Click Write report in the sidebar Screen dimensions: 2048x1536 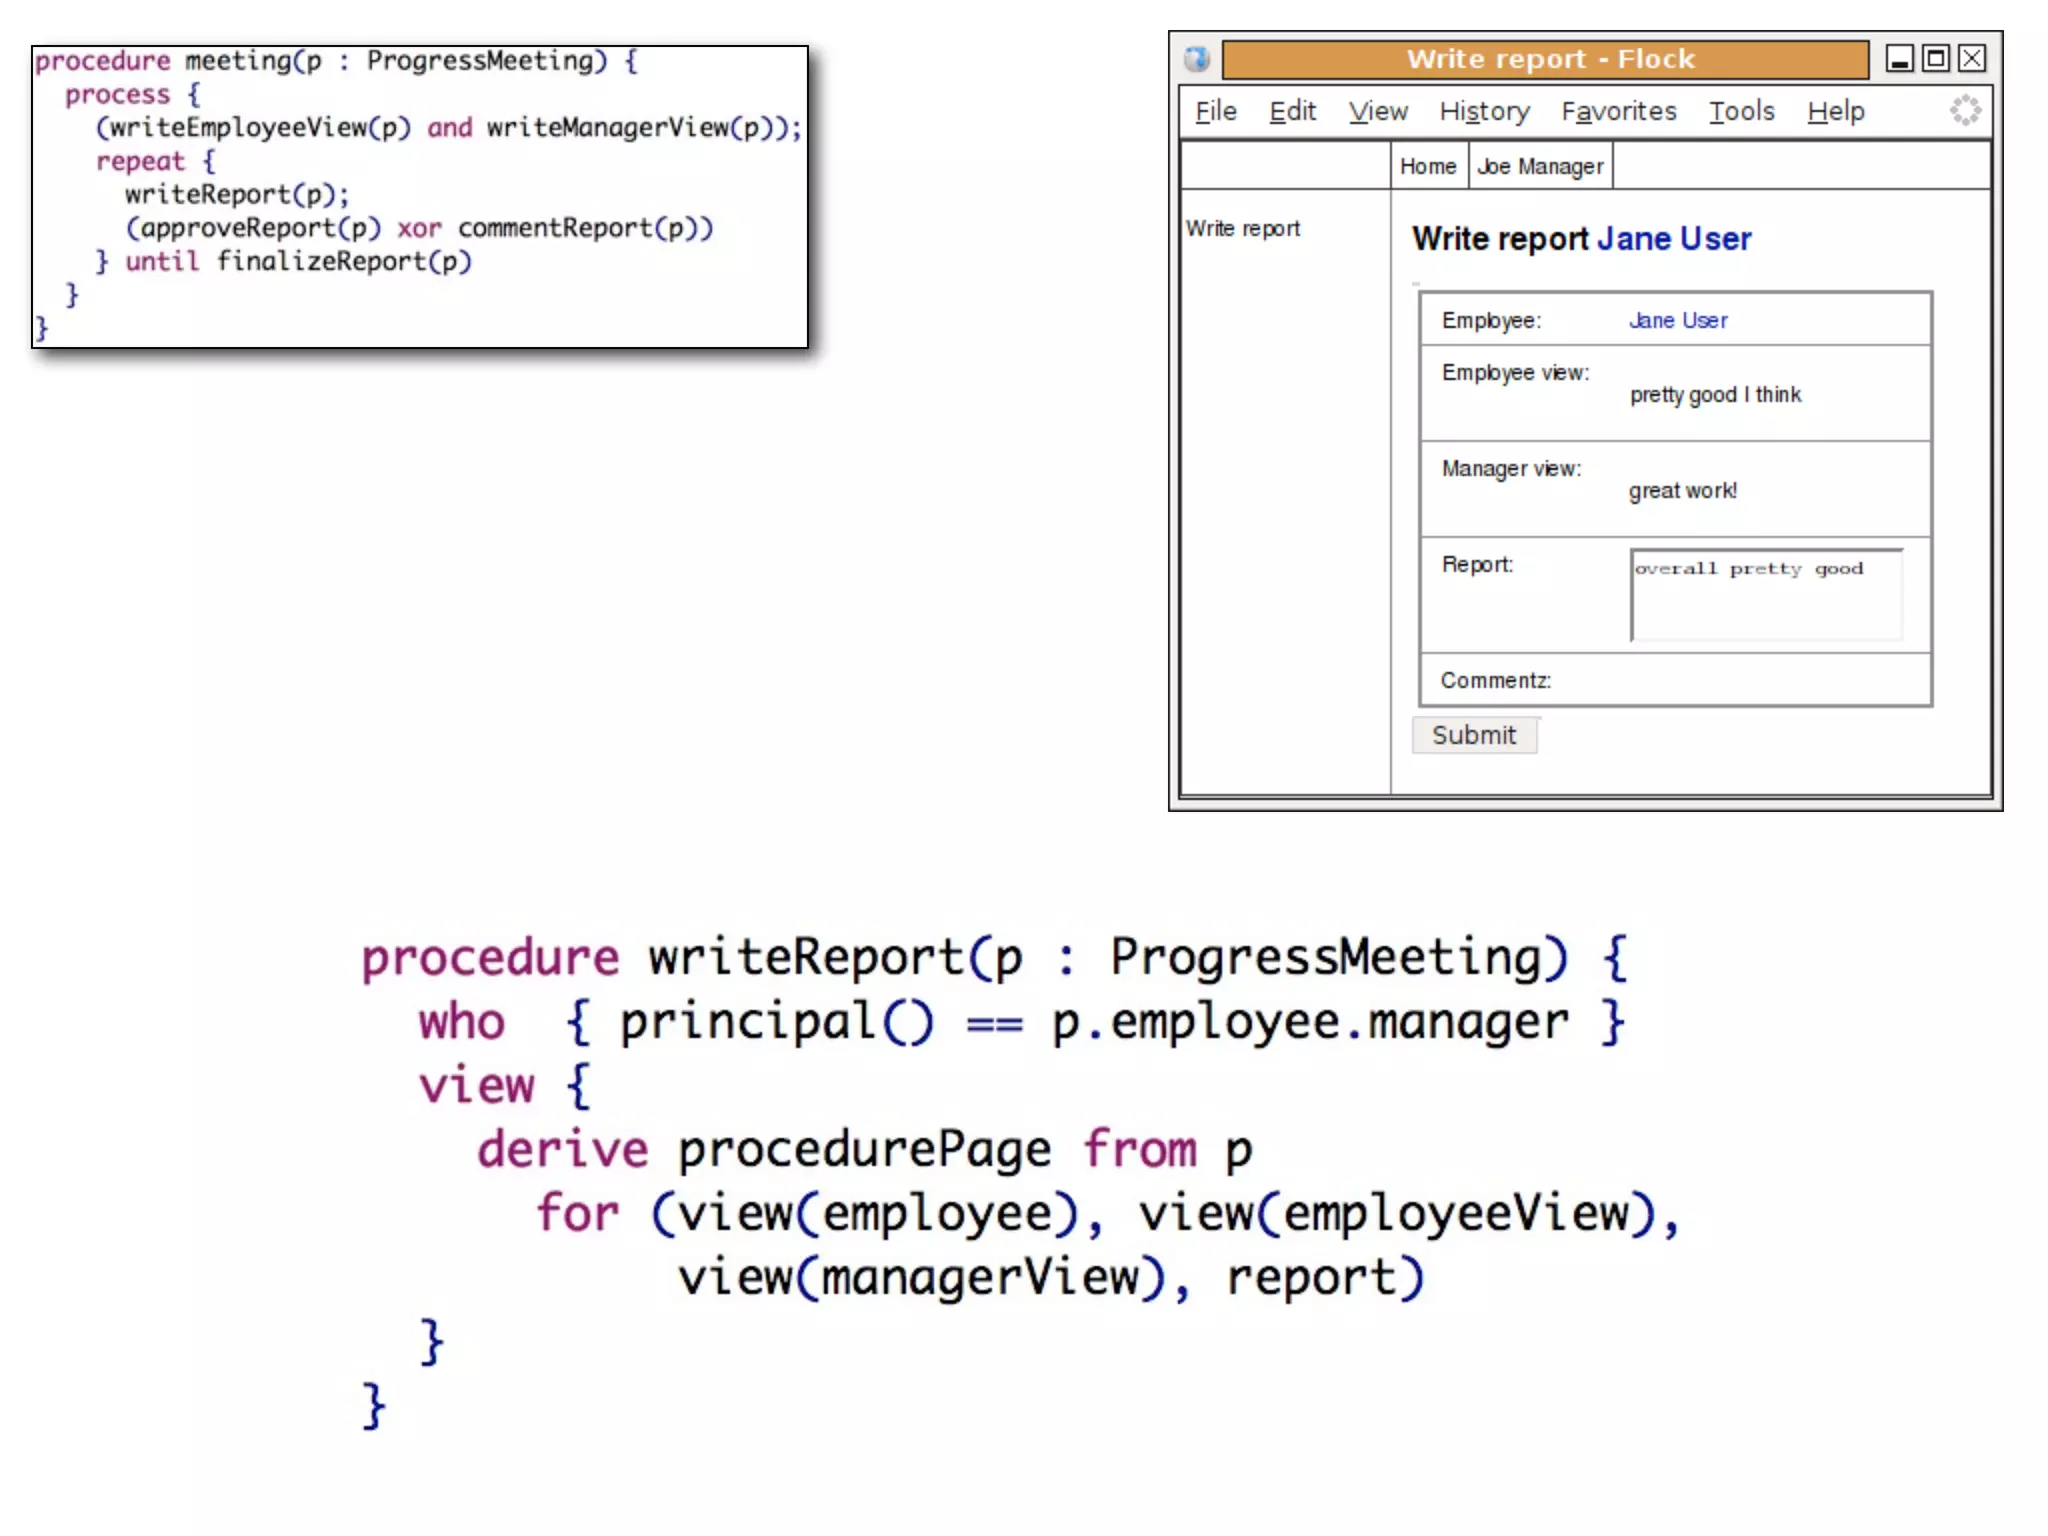click(x=1243, y=228)
